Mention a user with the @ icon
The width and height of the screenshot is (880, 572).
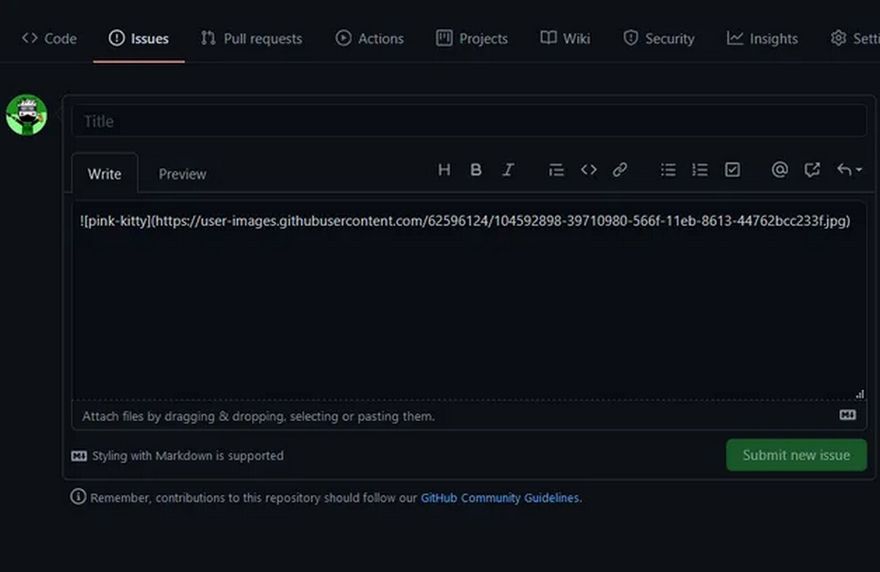click(x=780, y=170)
